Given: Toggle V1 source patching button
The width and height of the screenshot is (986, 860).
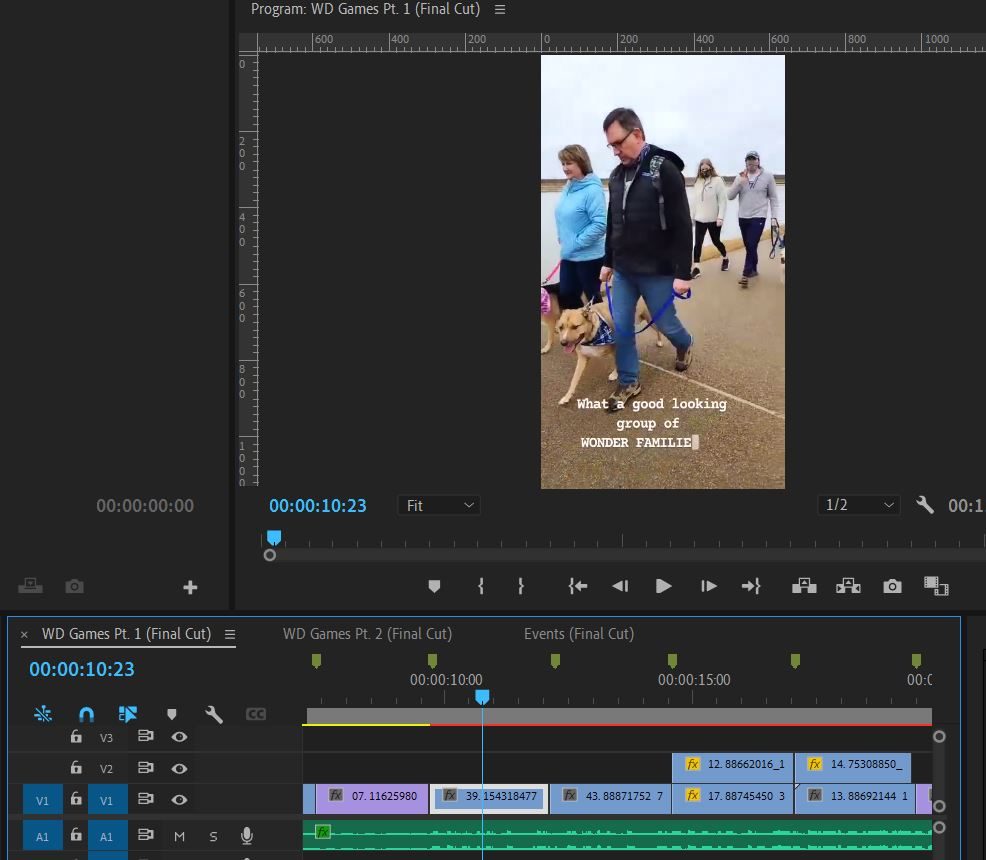Looking at the screenshot, I should pos(42,800).
